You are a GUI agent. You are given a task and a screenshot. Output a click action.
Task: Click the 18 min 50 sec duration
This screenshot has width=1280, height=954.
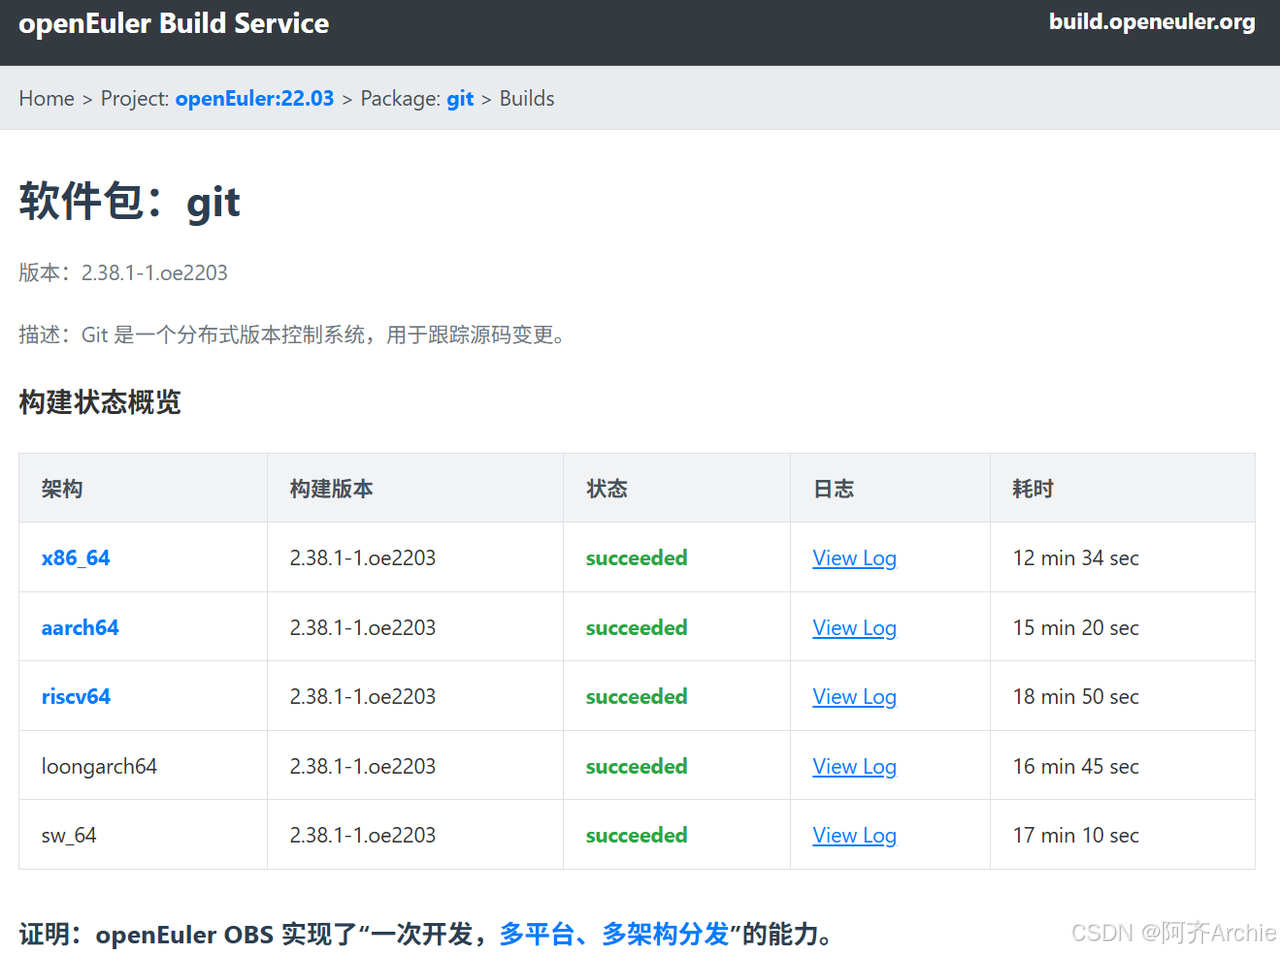(1076, 697)
